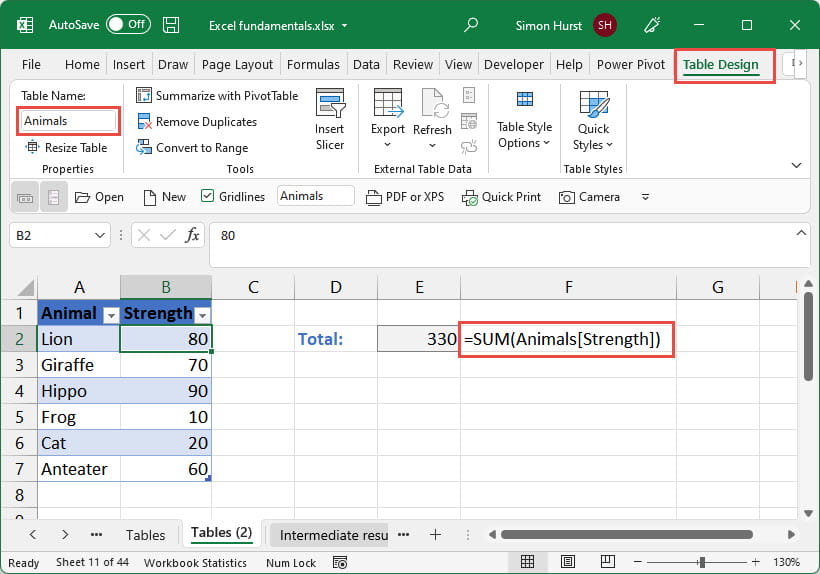Screen dimensions: 820x574
Task: Click the Table Name input field
Action: (x=69, y=121)
